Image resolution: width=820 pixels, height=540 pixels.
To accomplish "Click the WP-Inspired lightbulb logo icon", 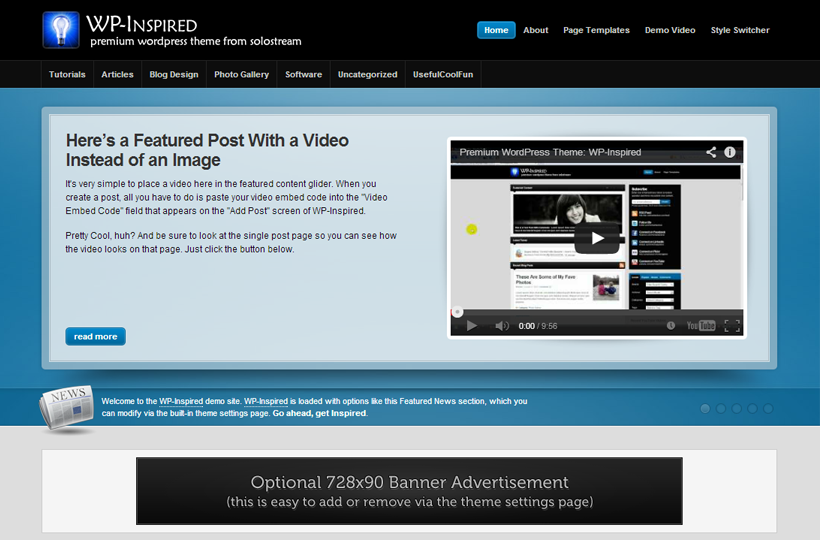I will point(61,30).
